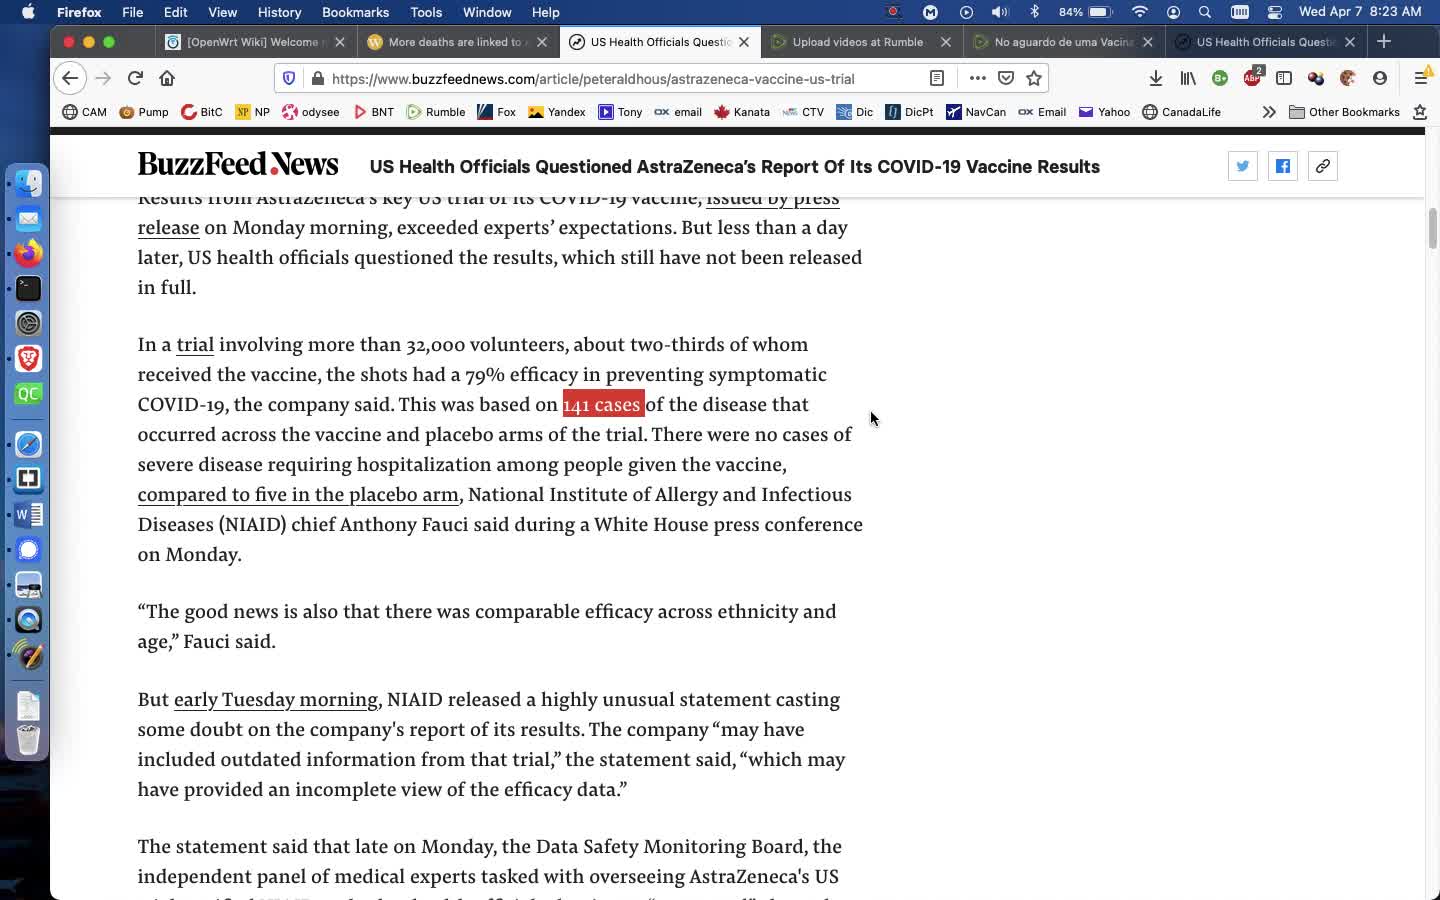Share the article on Facebook
The image size is (1440, 900).
click(1282, 166)
